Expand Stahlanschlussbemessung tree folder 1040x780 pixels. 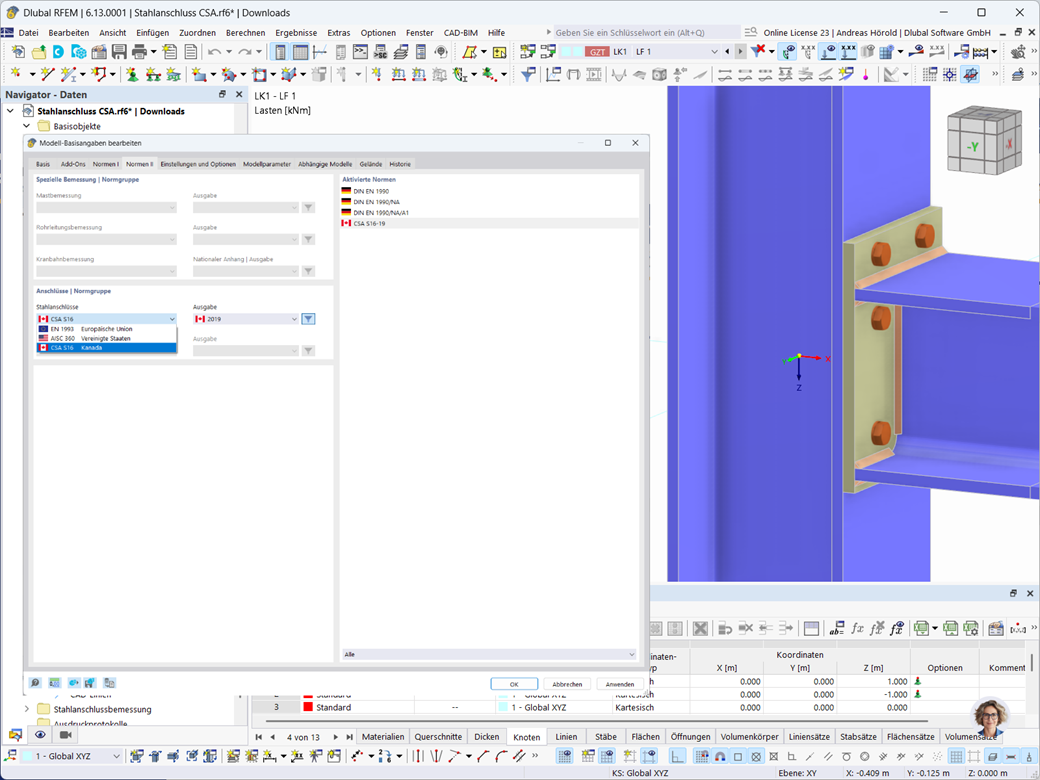tap(27, 709)
